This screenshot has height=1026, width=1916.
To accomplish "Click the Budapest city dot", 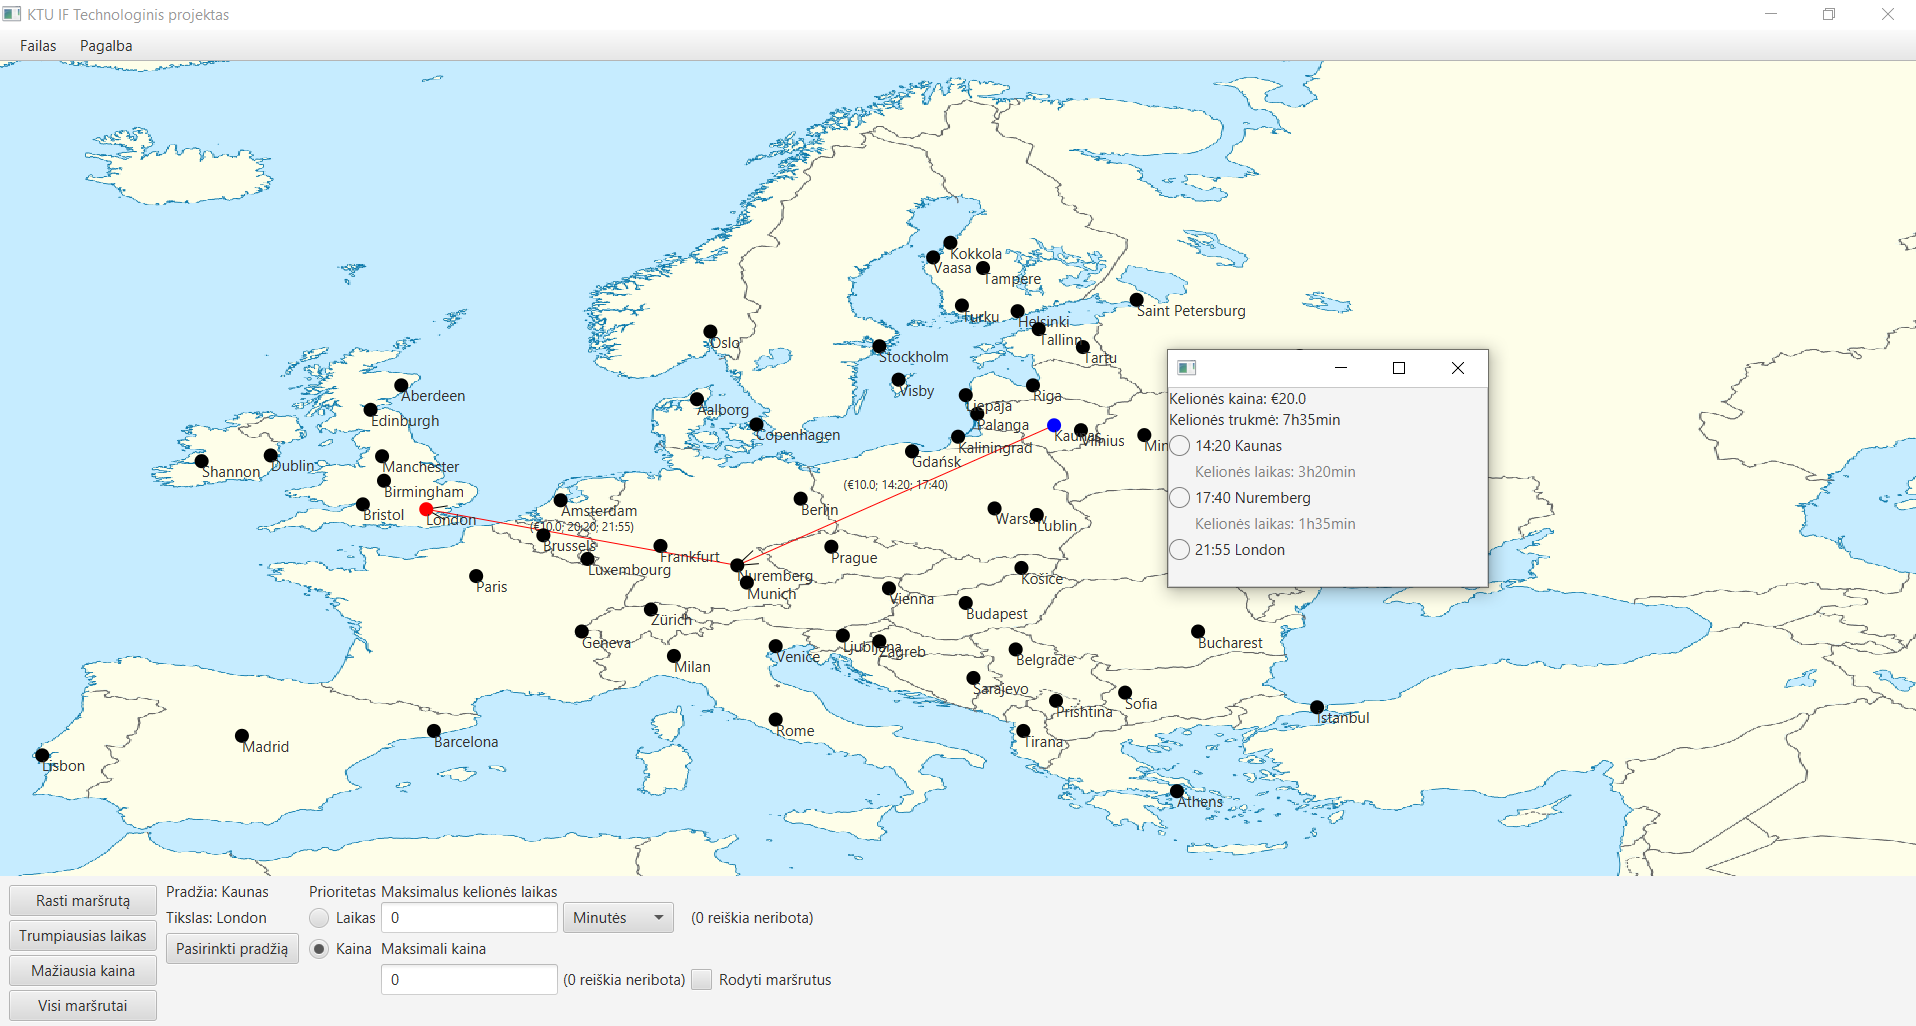I will 966,603.
